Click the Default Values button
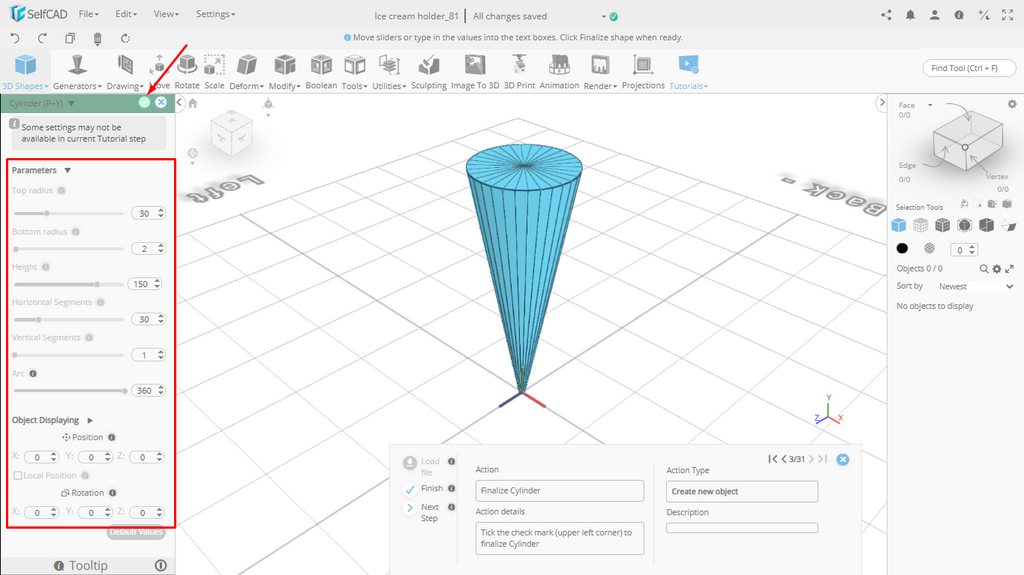Viewport: 1024px width, 575px height. point(136,532)
